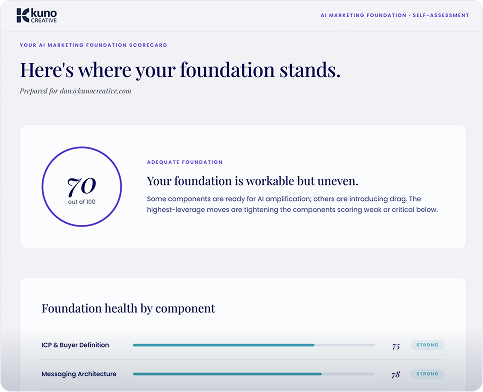The width and height of the screenshot is (483, 392).
Task: Click the STRONG badge for ICP & Buyer Definition
Action: [427, 345]
